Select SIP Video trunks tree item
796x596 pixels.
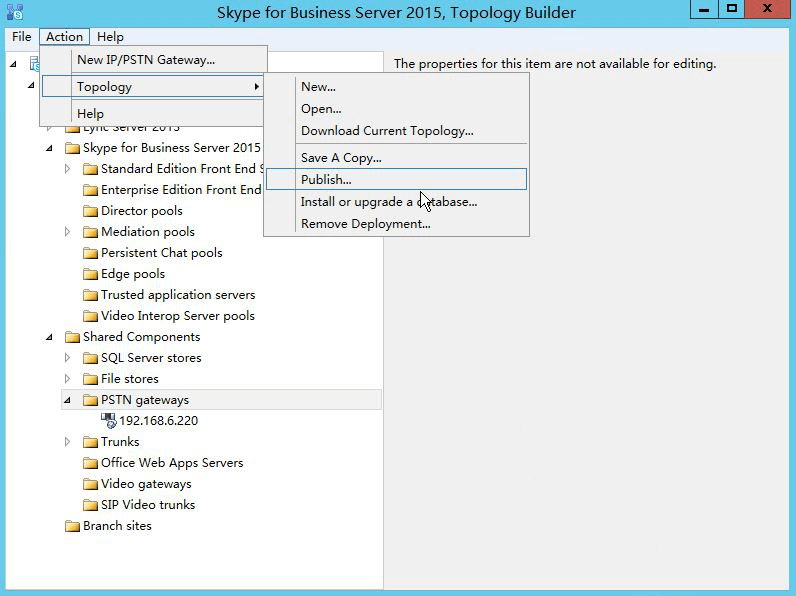click(148, 505)
